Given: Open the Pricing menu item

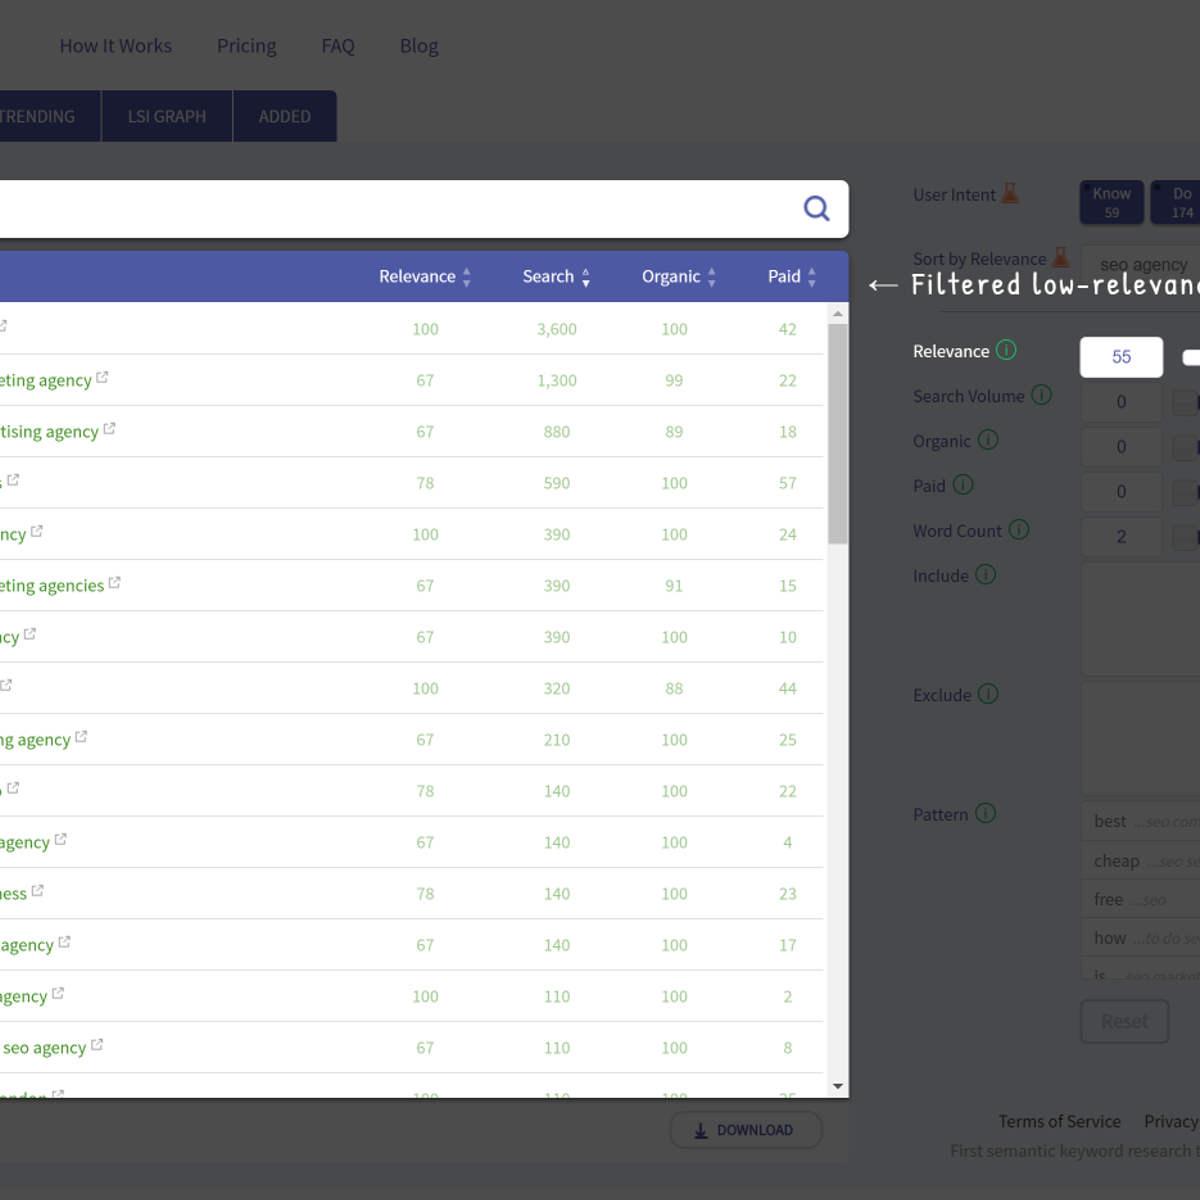Looking at the screenshot, I should 246,46.
